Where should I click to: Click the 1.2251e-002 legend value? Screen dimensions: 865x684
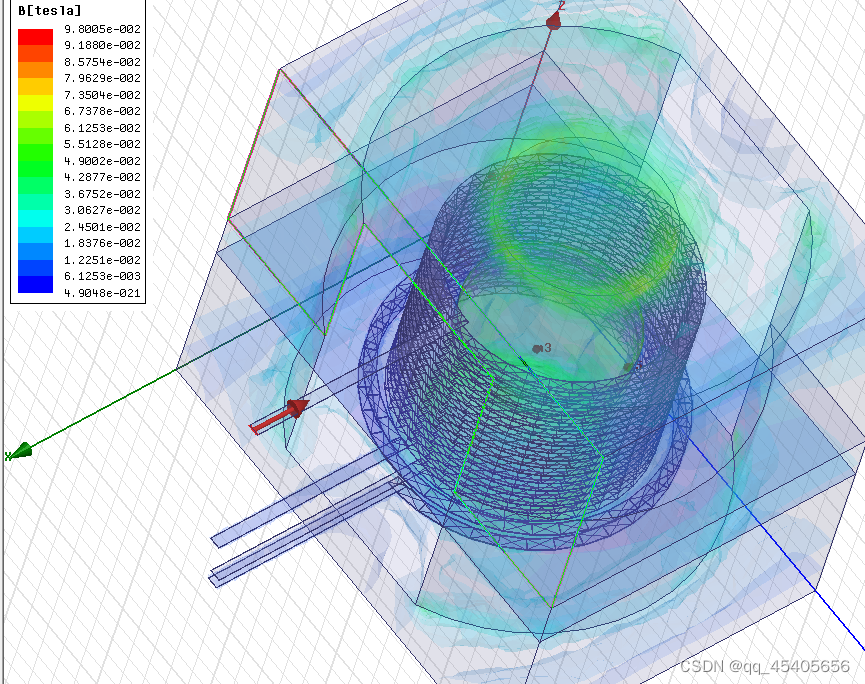point(102,259)
